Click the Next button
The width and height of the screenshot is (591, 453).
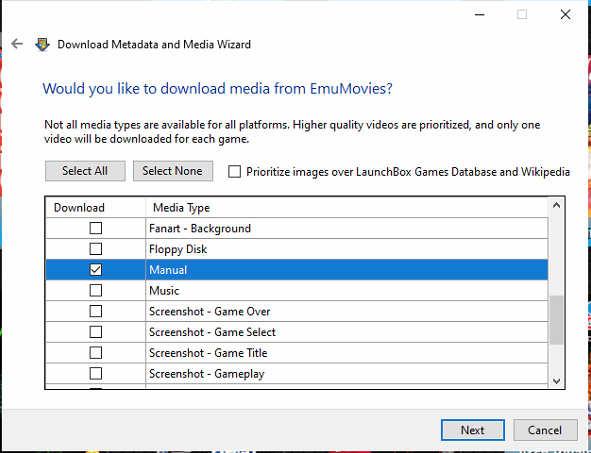pos(473,430)
